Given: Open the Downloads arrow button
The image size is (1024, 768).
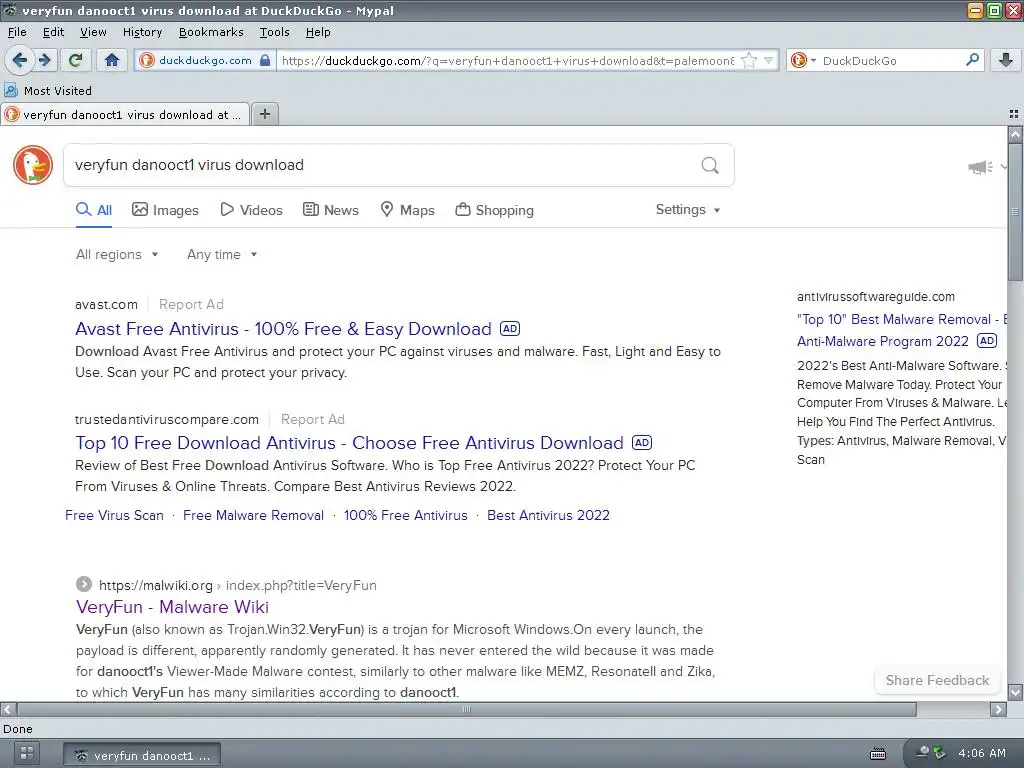Looking at the screenshot, I should (1006, 60).
